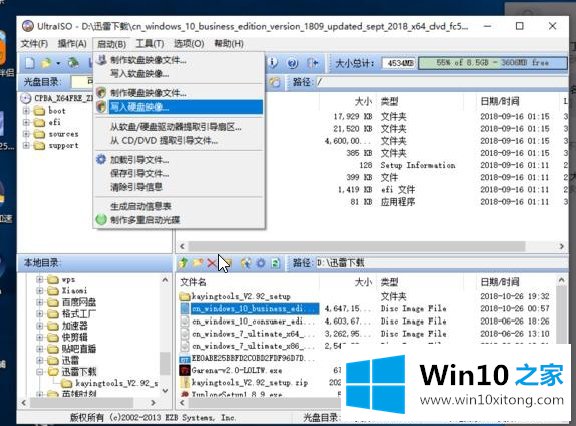
Task: Select the 贴吧直播 folder in local tree
Action: (x=79, y=349)
